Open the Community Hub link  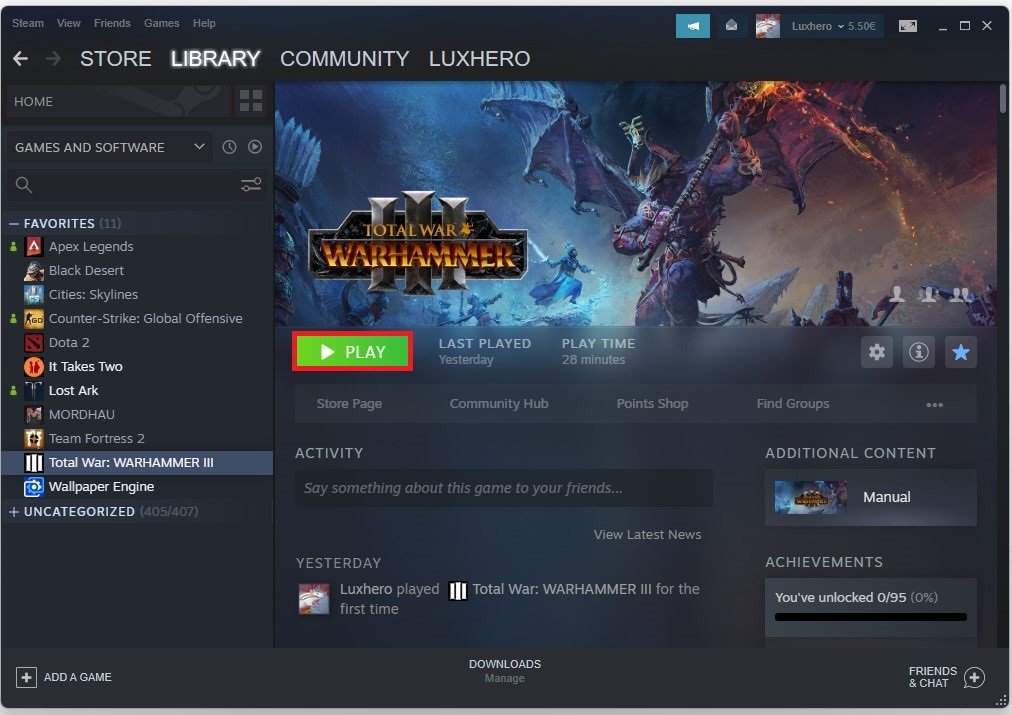click(499, 403)
